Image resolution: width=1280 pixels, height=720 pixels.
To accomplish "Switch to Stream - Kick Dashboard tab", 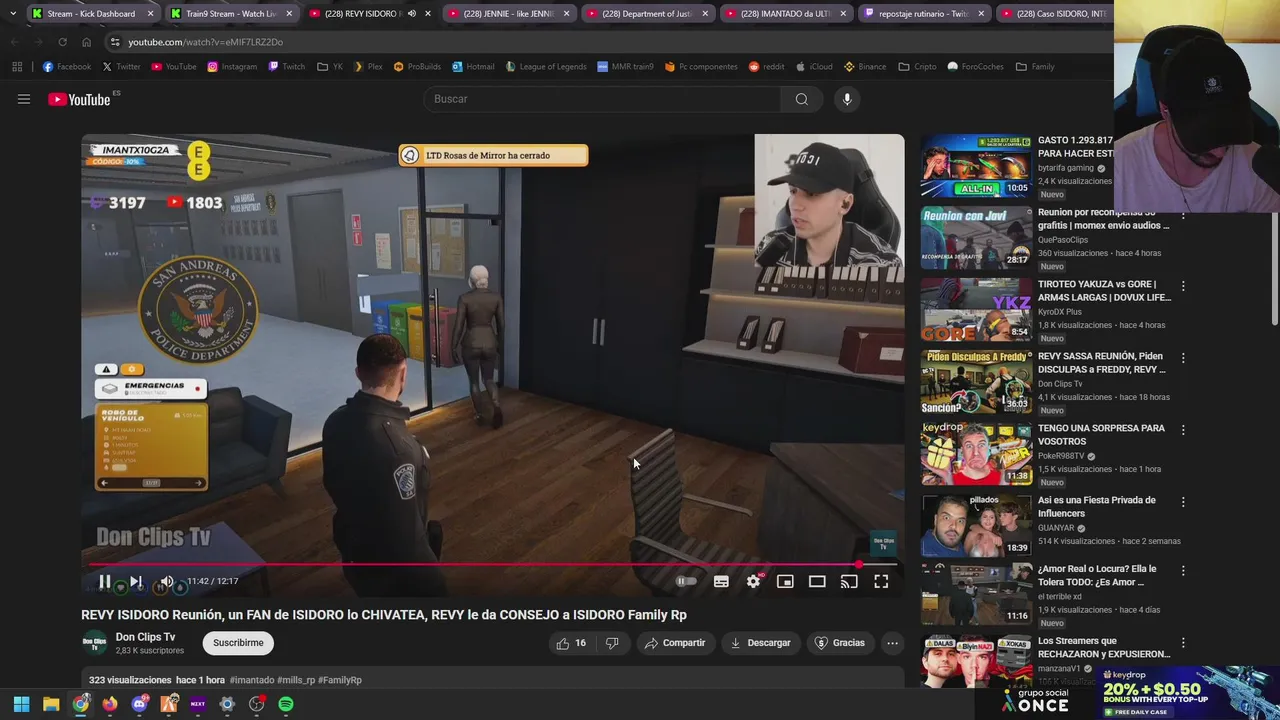I will click(x=91, y=14).
